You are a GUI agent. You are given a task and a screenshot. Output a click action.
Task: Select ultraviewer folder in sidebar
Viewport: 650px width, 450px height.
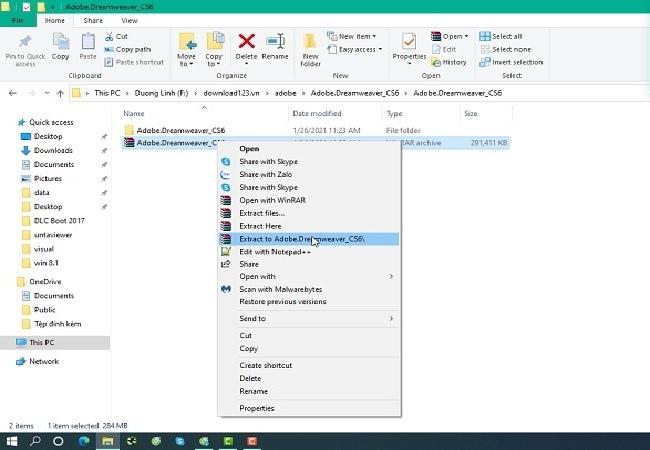[53, 235]
